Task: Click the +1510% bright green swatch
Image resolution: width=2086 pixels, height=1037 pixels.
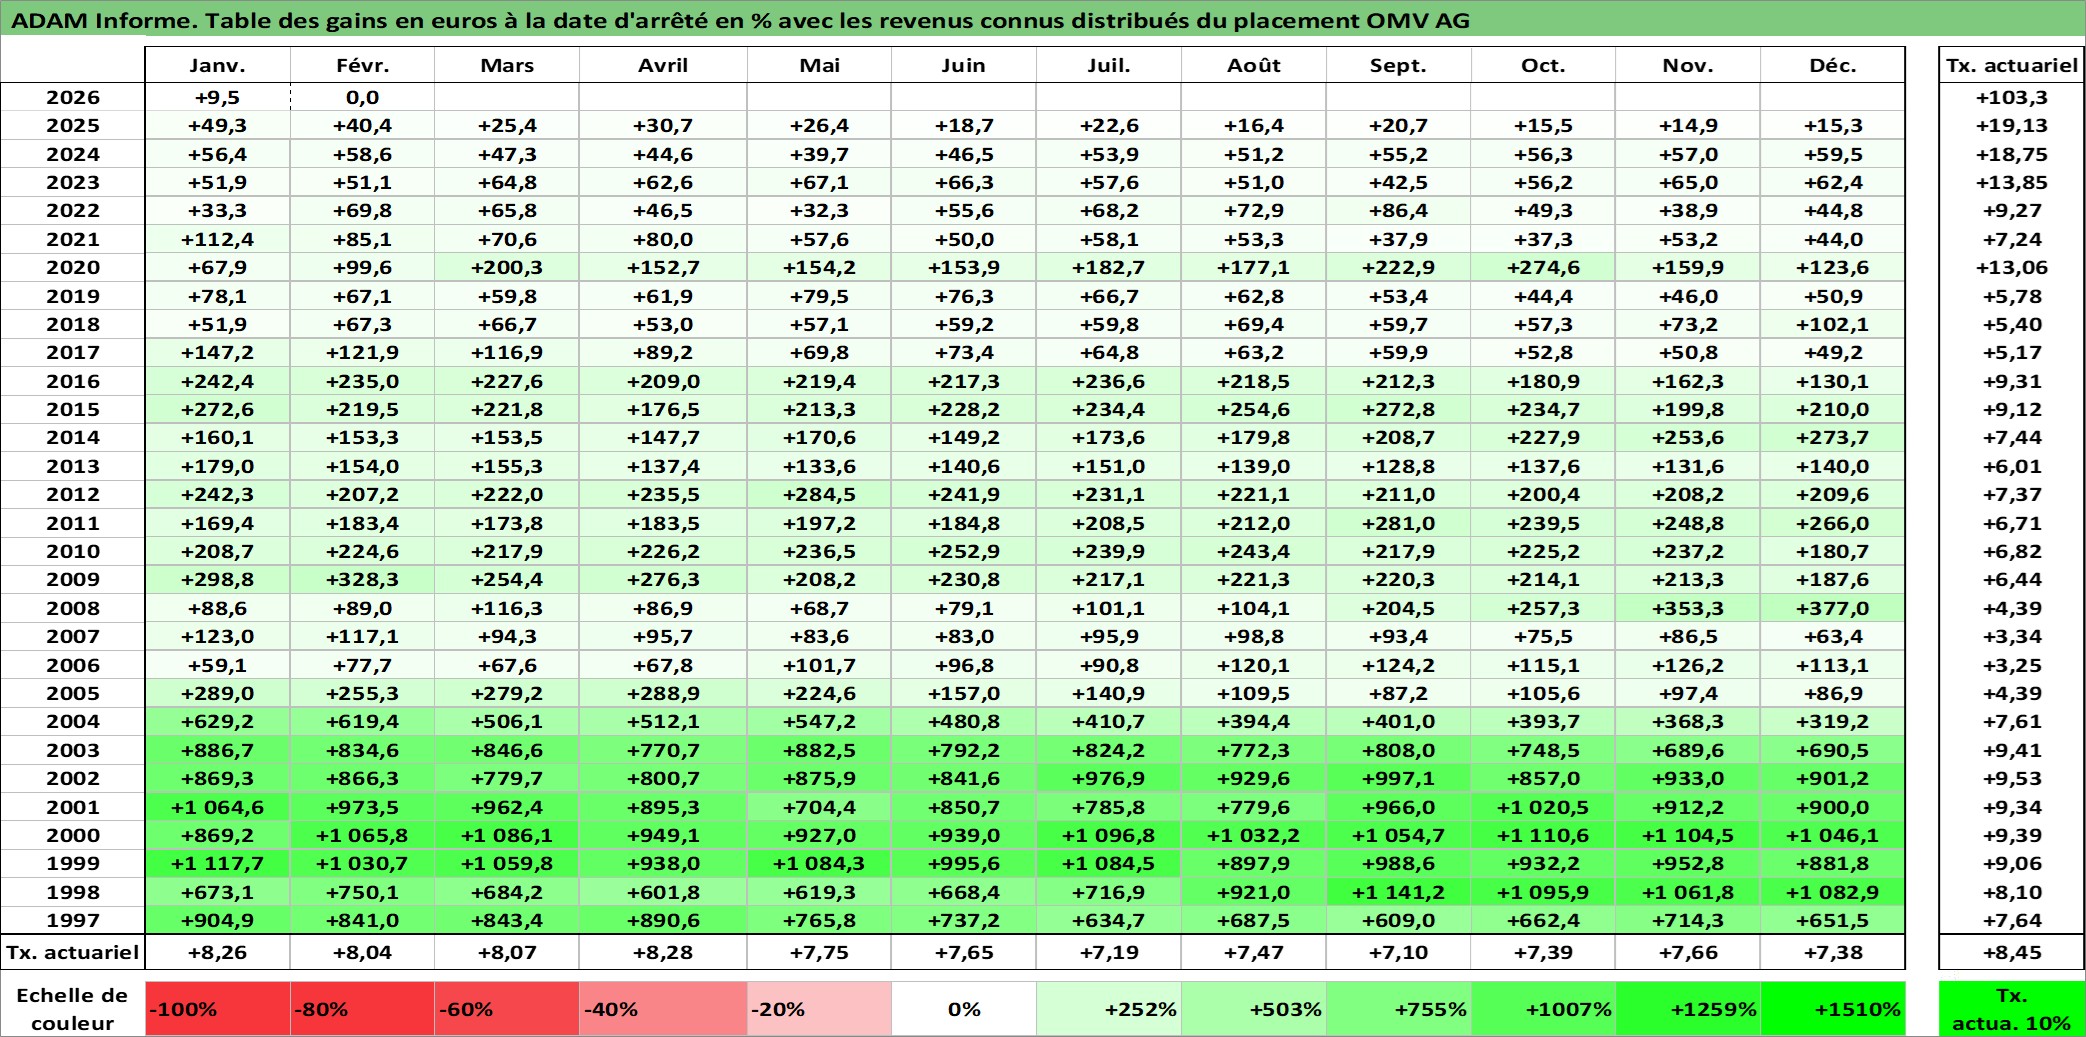Action: click(x=1833, y=1009)
